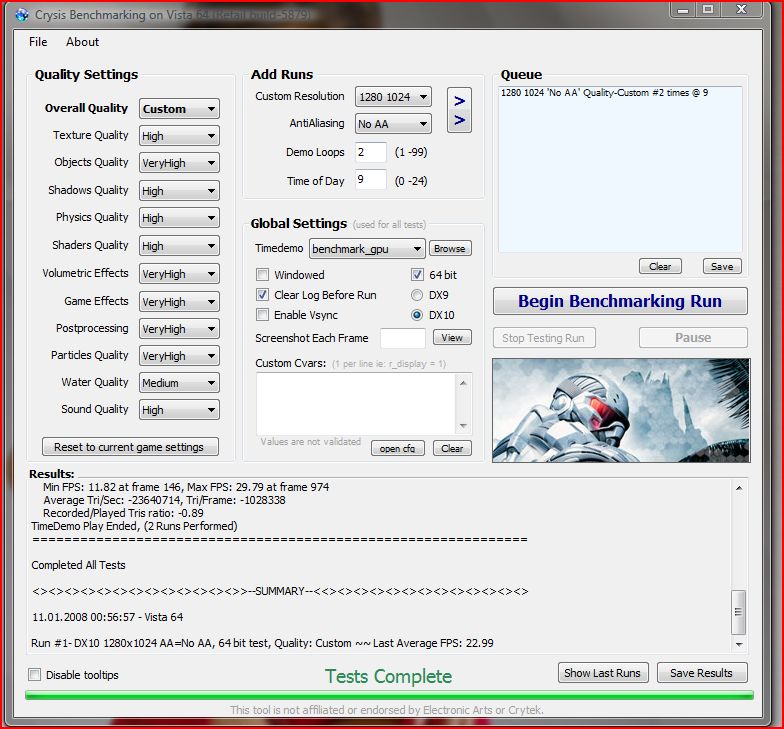
Task: Click the Min FPS result line
Action: coord(186,487)
